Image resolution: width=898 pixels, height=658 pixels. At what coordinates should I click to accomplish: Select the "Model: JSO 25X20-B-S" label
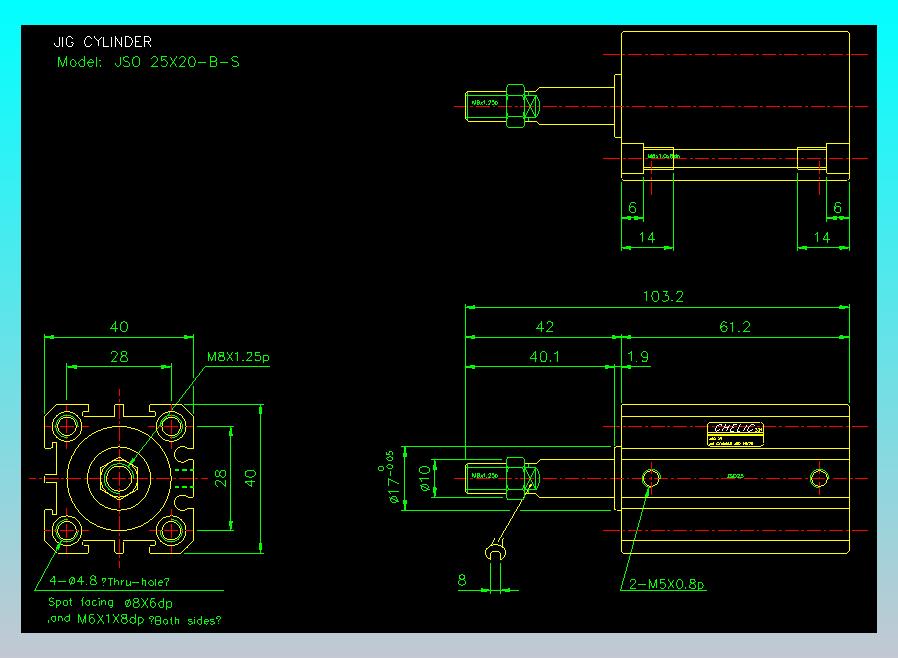148,62
